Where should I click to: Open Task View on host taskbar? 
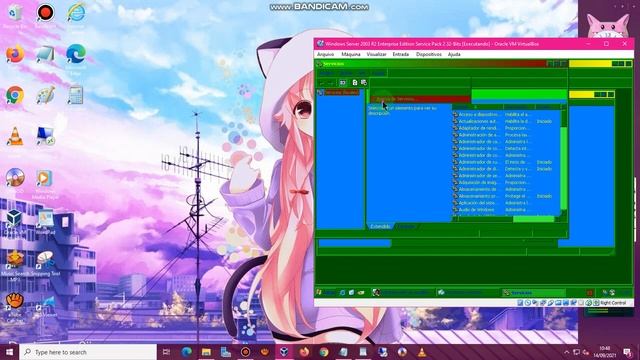point(166,352)
